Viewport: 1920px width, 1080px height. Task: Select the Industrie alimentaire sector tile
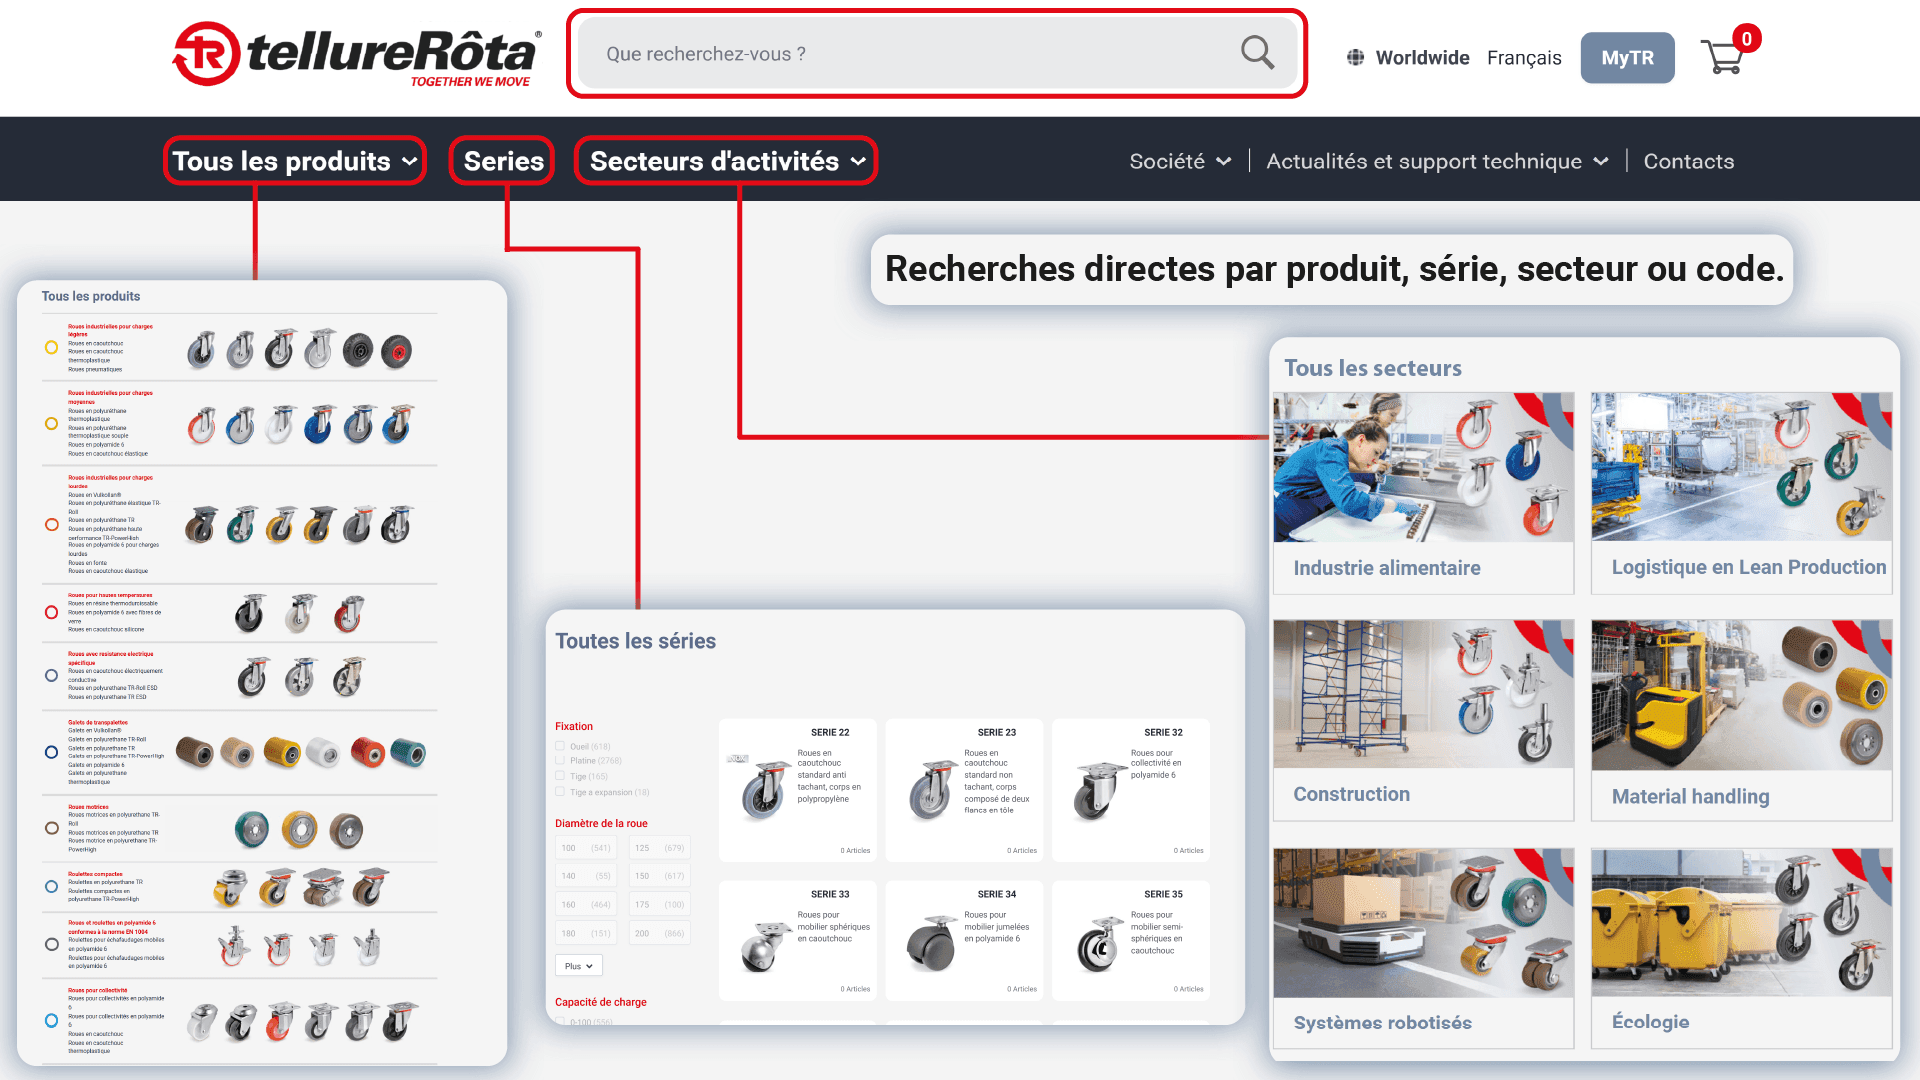tap(1423, 493)
